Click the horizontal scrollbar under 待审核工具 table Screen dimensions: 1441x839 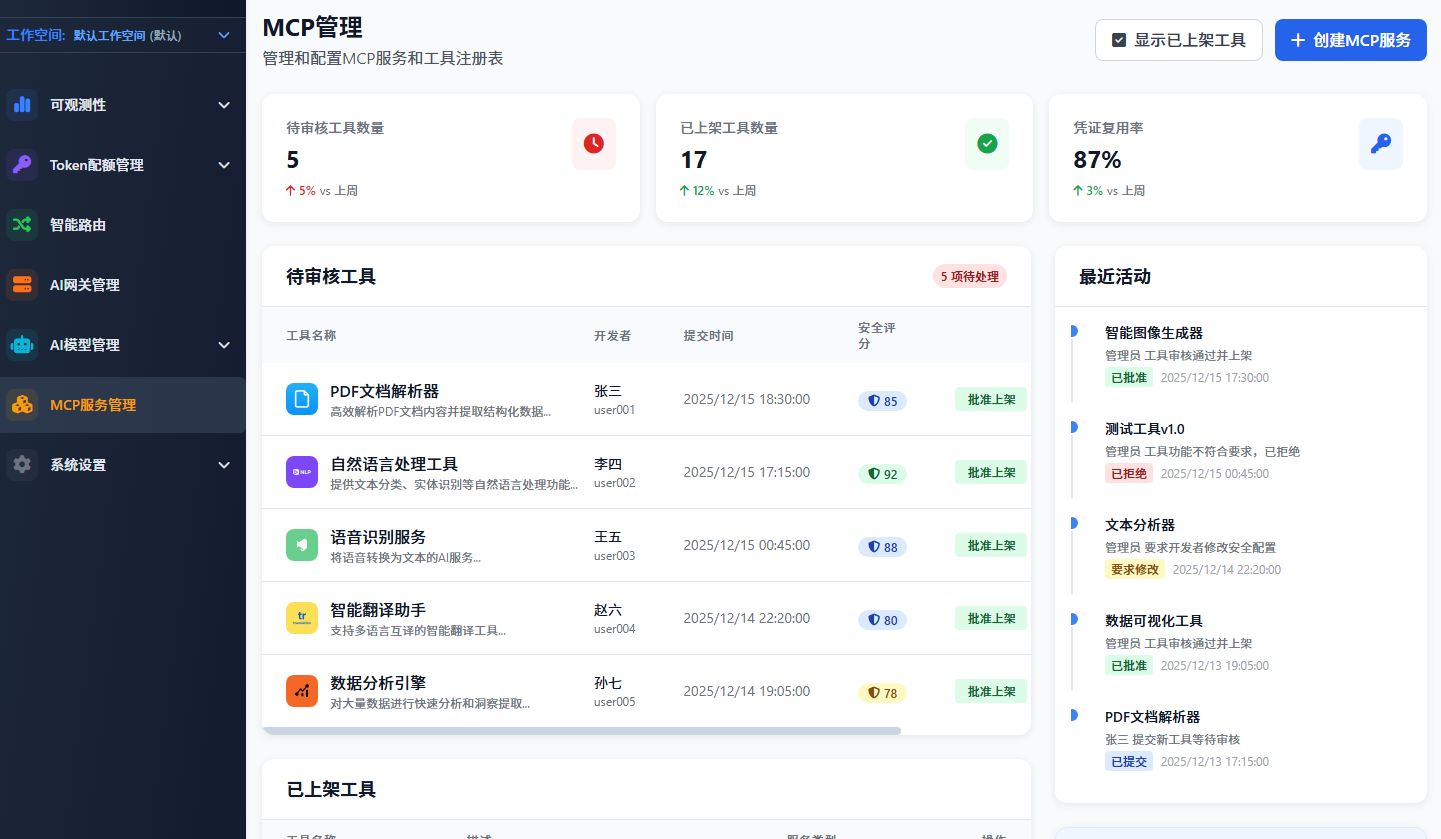(582, 731)
